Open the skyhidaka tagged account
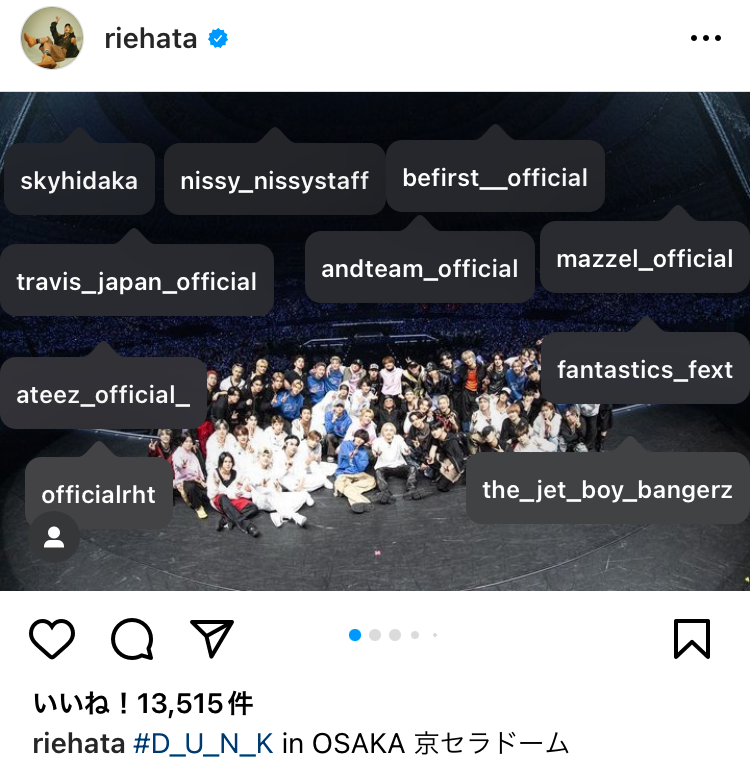Viewport: 750px width, 771px height. coord(79,180)
